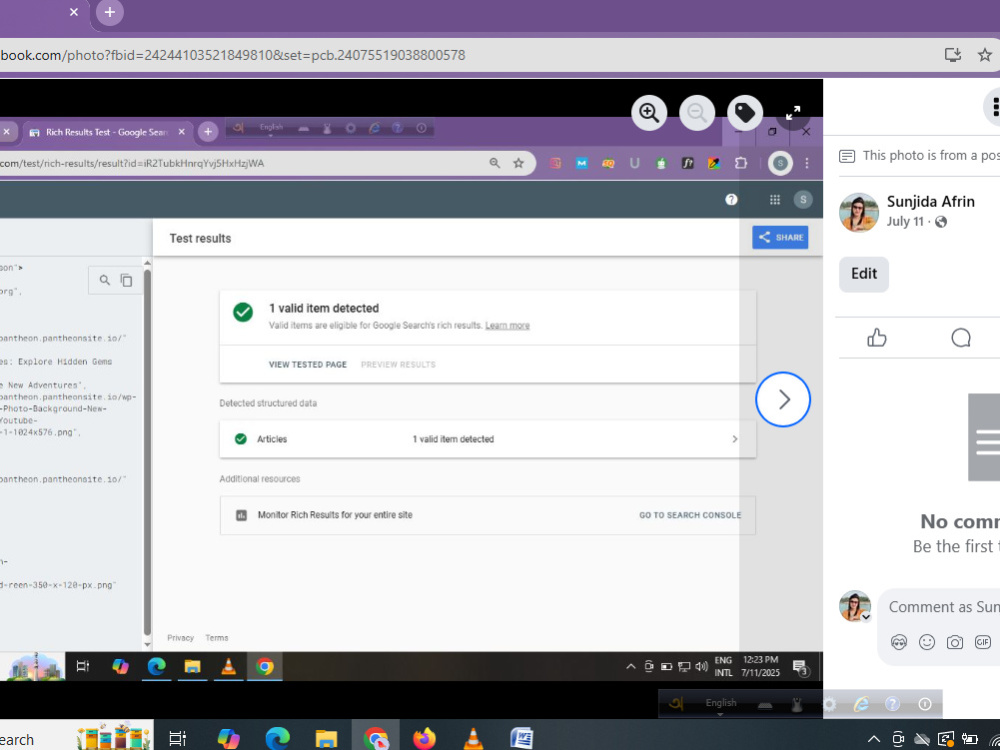This screenshot has height=750, width=1000.
Task: Click the July 11 post date
Action: pyautogui.click(x=905, y=221)
